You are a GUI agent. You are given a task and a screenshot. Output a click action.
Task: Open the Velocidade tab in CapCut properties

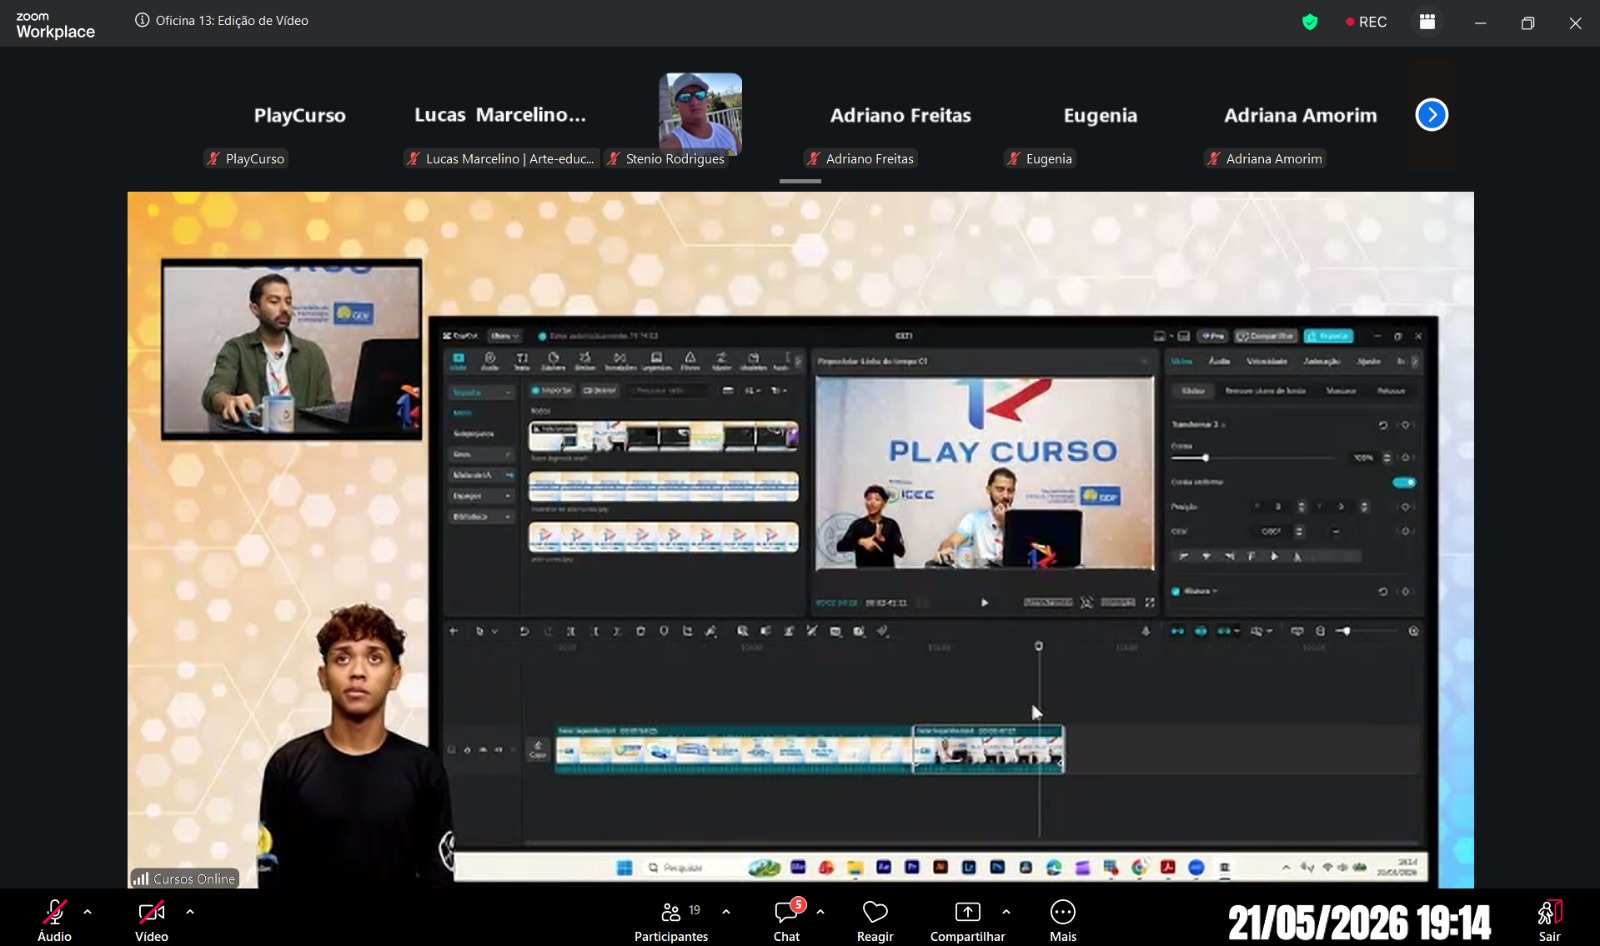tap(1267, 361)
